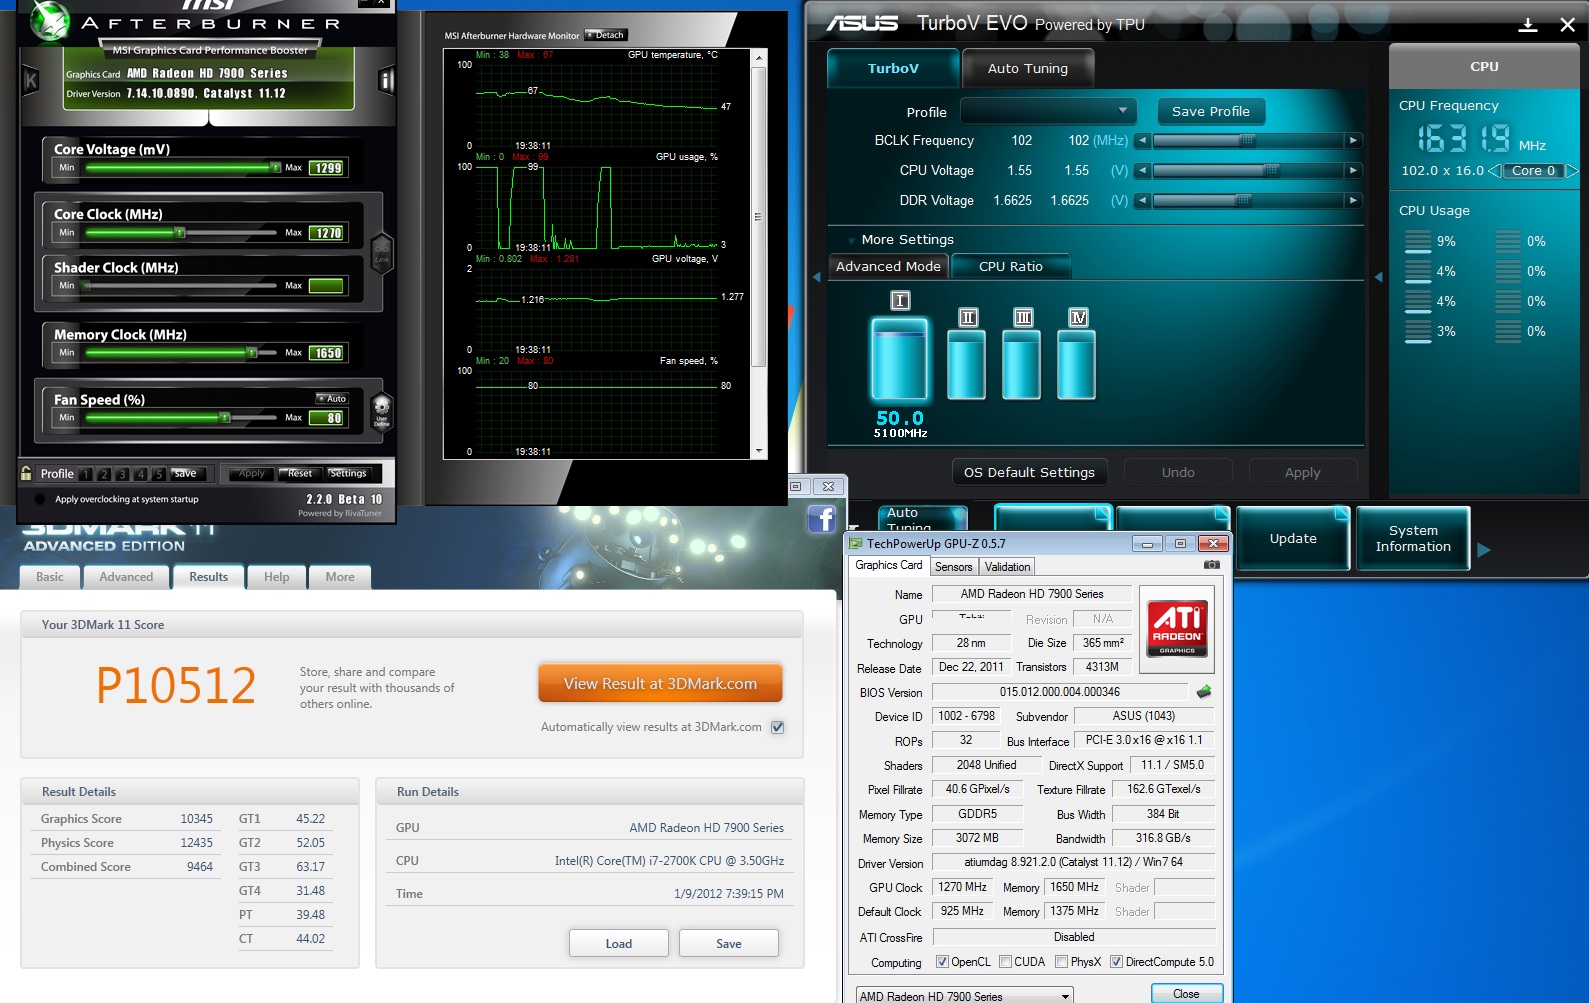Toggle the CUDA checkbox in GPU-Z
Screen dimensions: 1589x1003
pos(1005,962)
